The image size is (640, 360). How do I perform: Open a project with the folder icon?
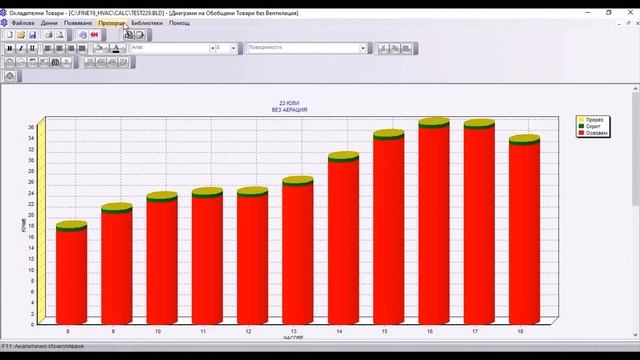pos(21,35)
